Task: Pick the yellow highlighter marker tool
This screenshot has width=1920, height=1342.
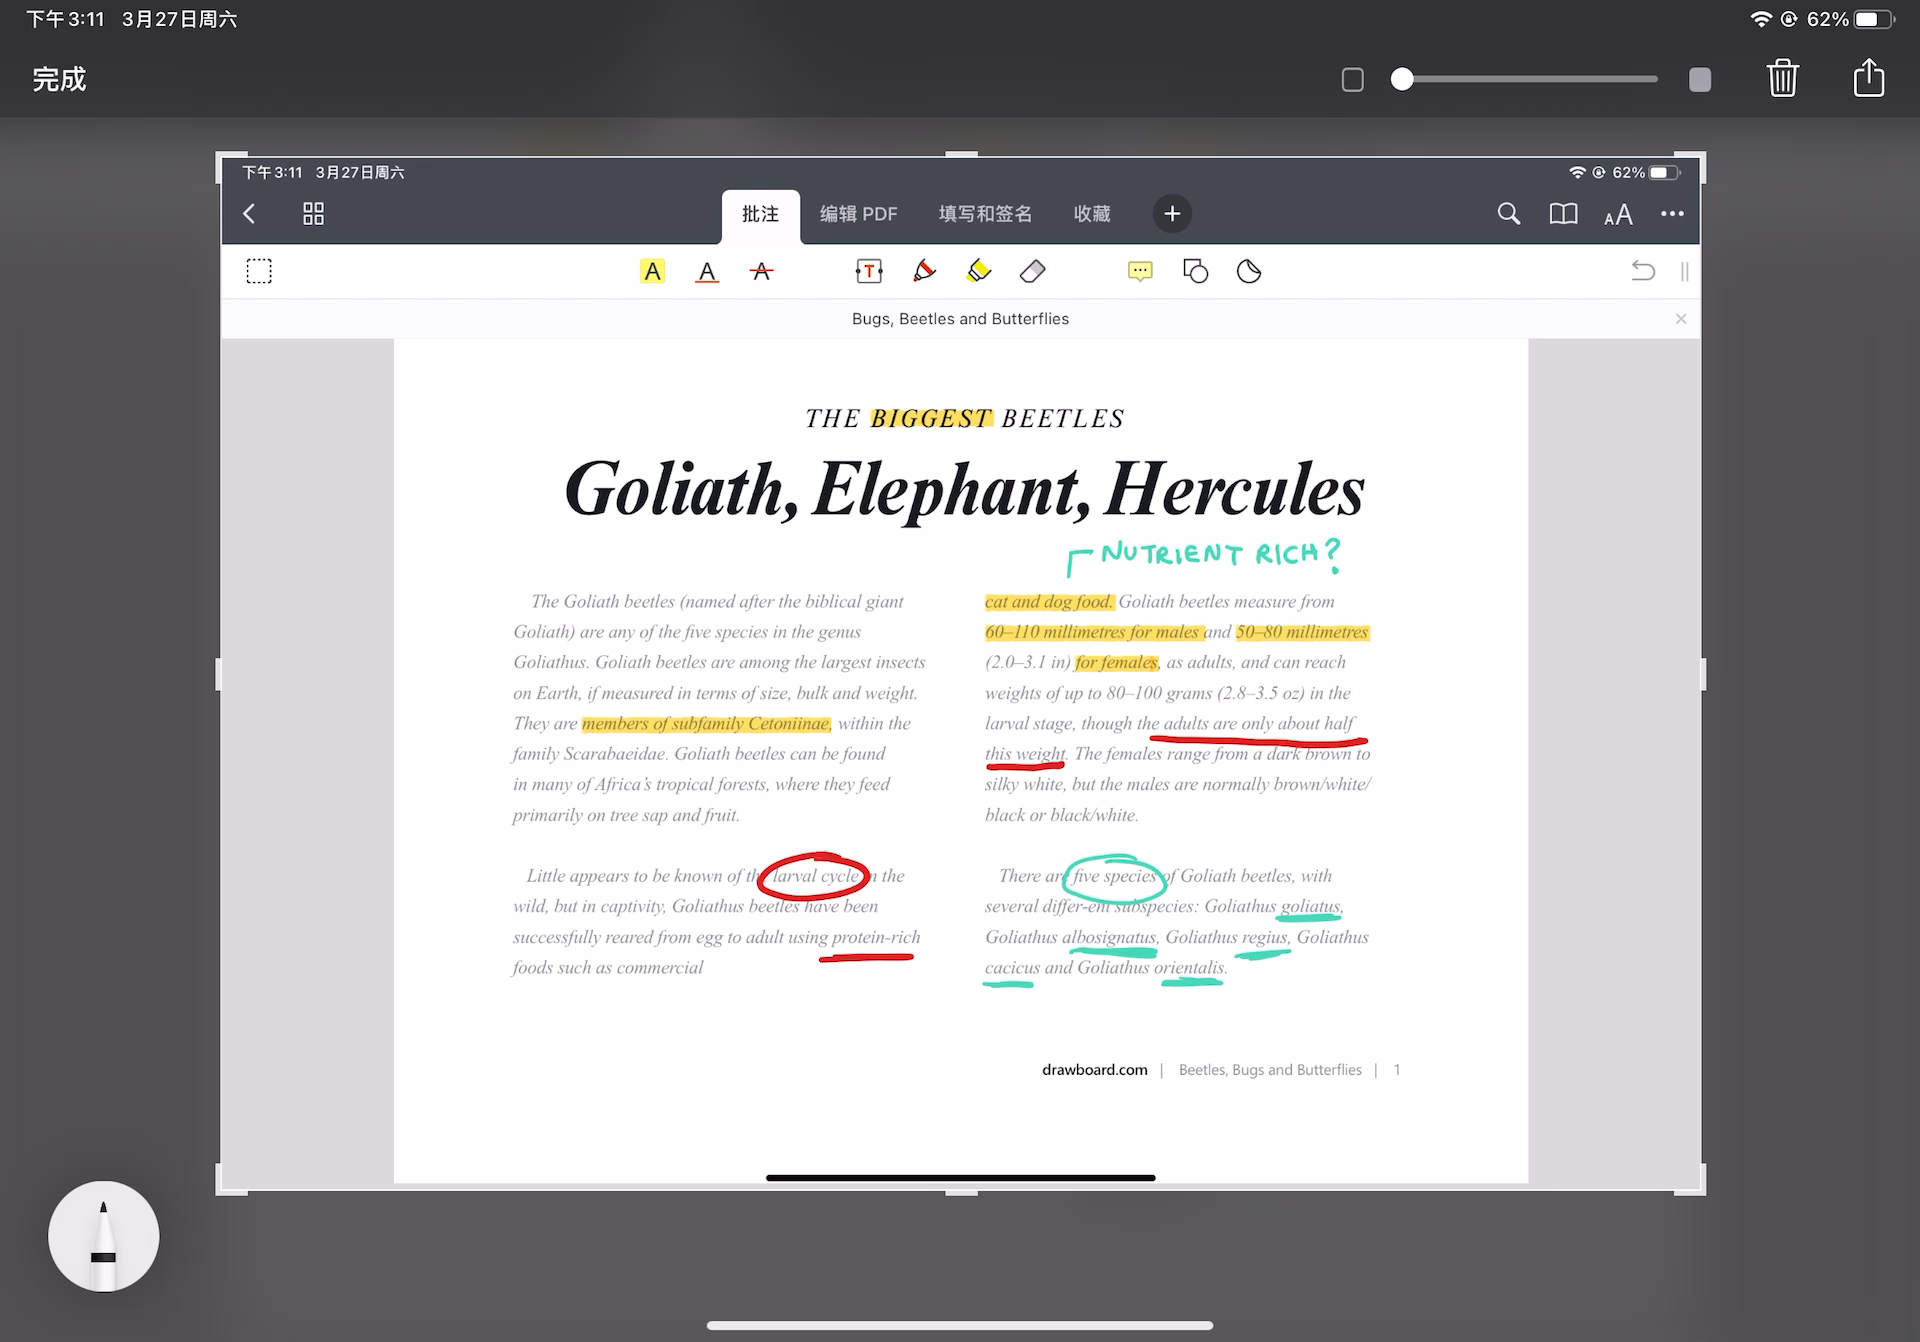Action: click(x=978, y=271)
